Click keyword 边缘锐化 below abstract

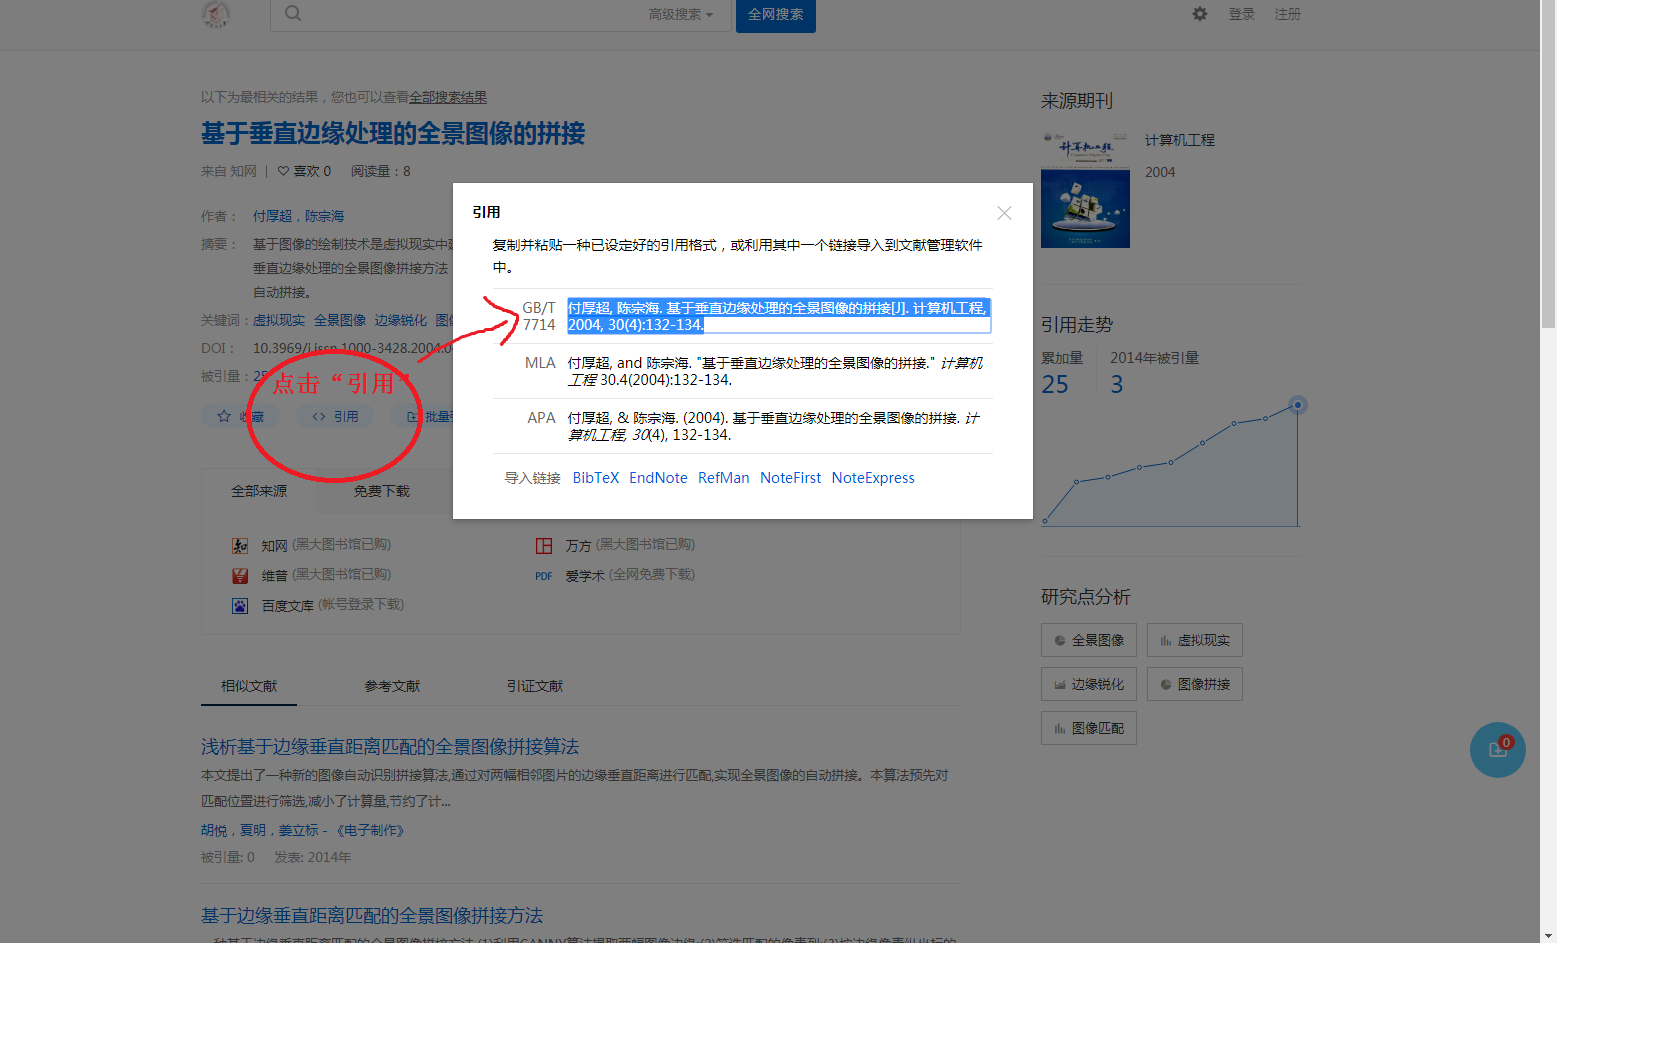coord(401,320)
